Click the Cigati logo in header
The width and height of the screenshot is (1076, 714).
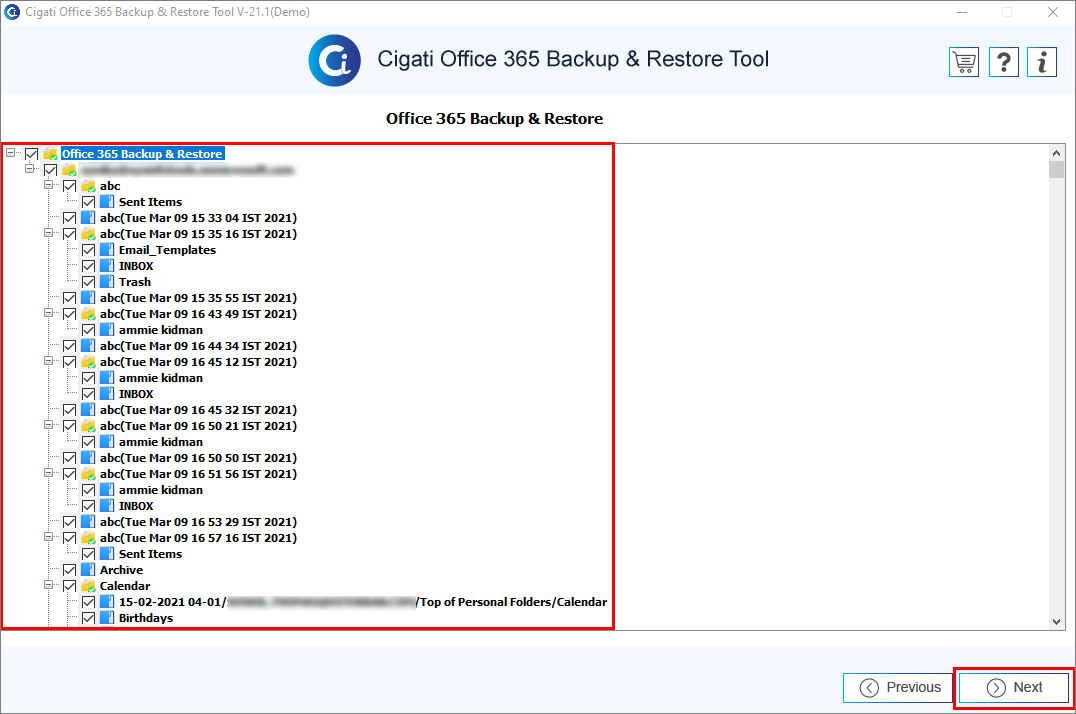(334, 60)
